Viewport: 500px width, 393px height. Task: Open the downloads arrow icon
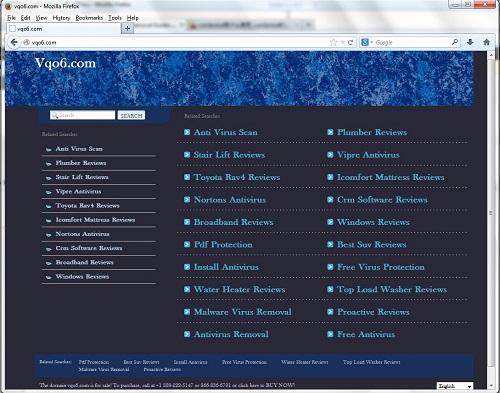click(470, 42)
